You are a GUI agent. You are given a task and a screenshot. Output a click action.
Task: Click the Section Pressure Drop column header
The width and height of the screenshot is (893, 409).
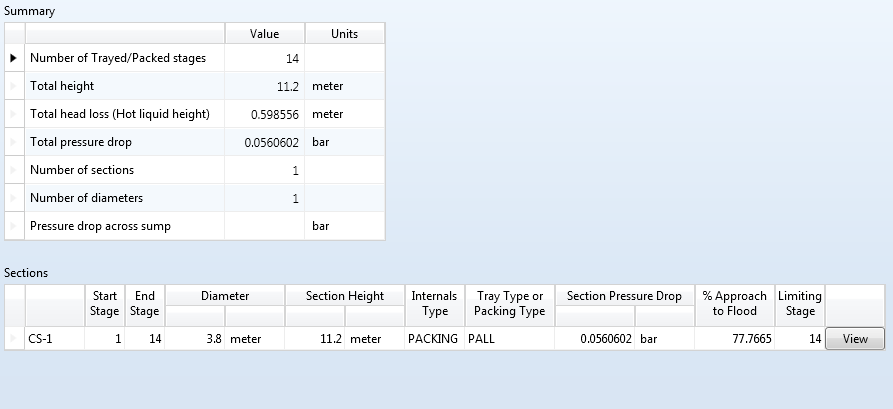coord(624,296)
